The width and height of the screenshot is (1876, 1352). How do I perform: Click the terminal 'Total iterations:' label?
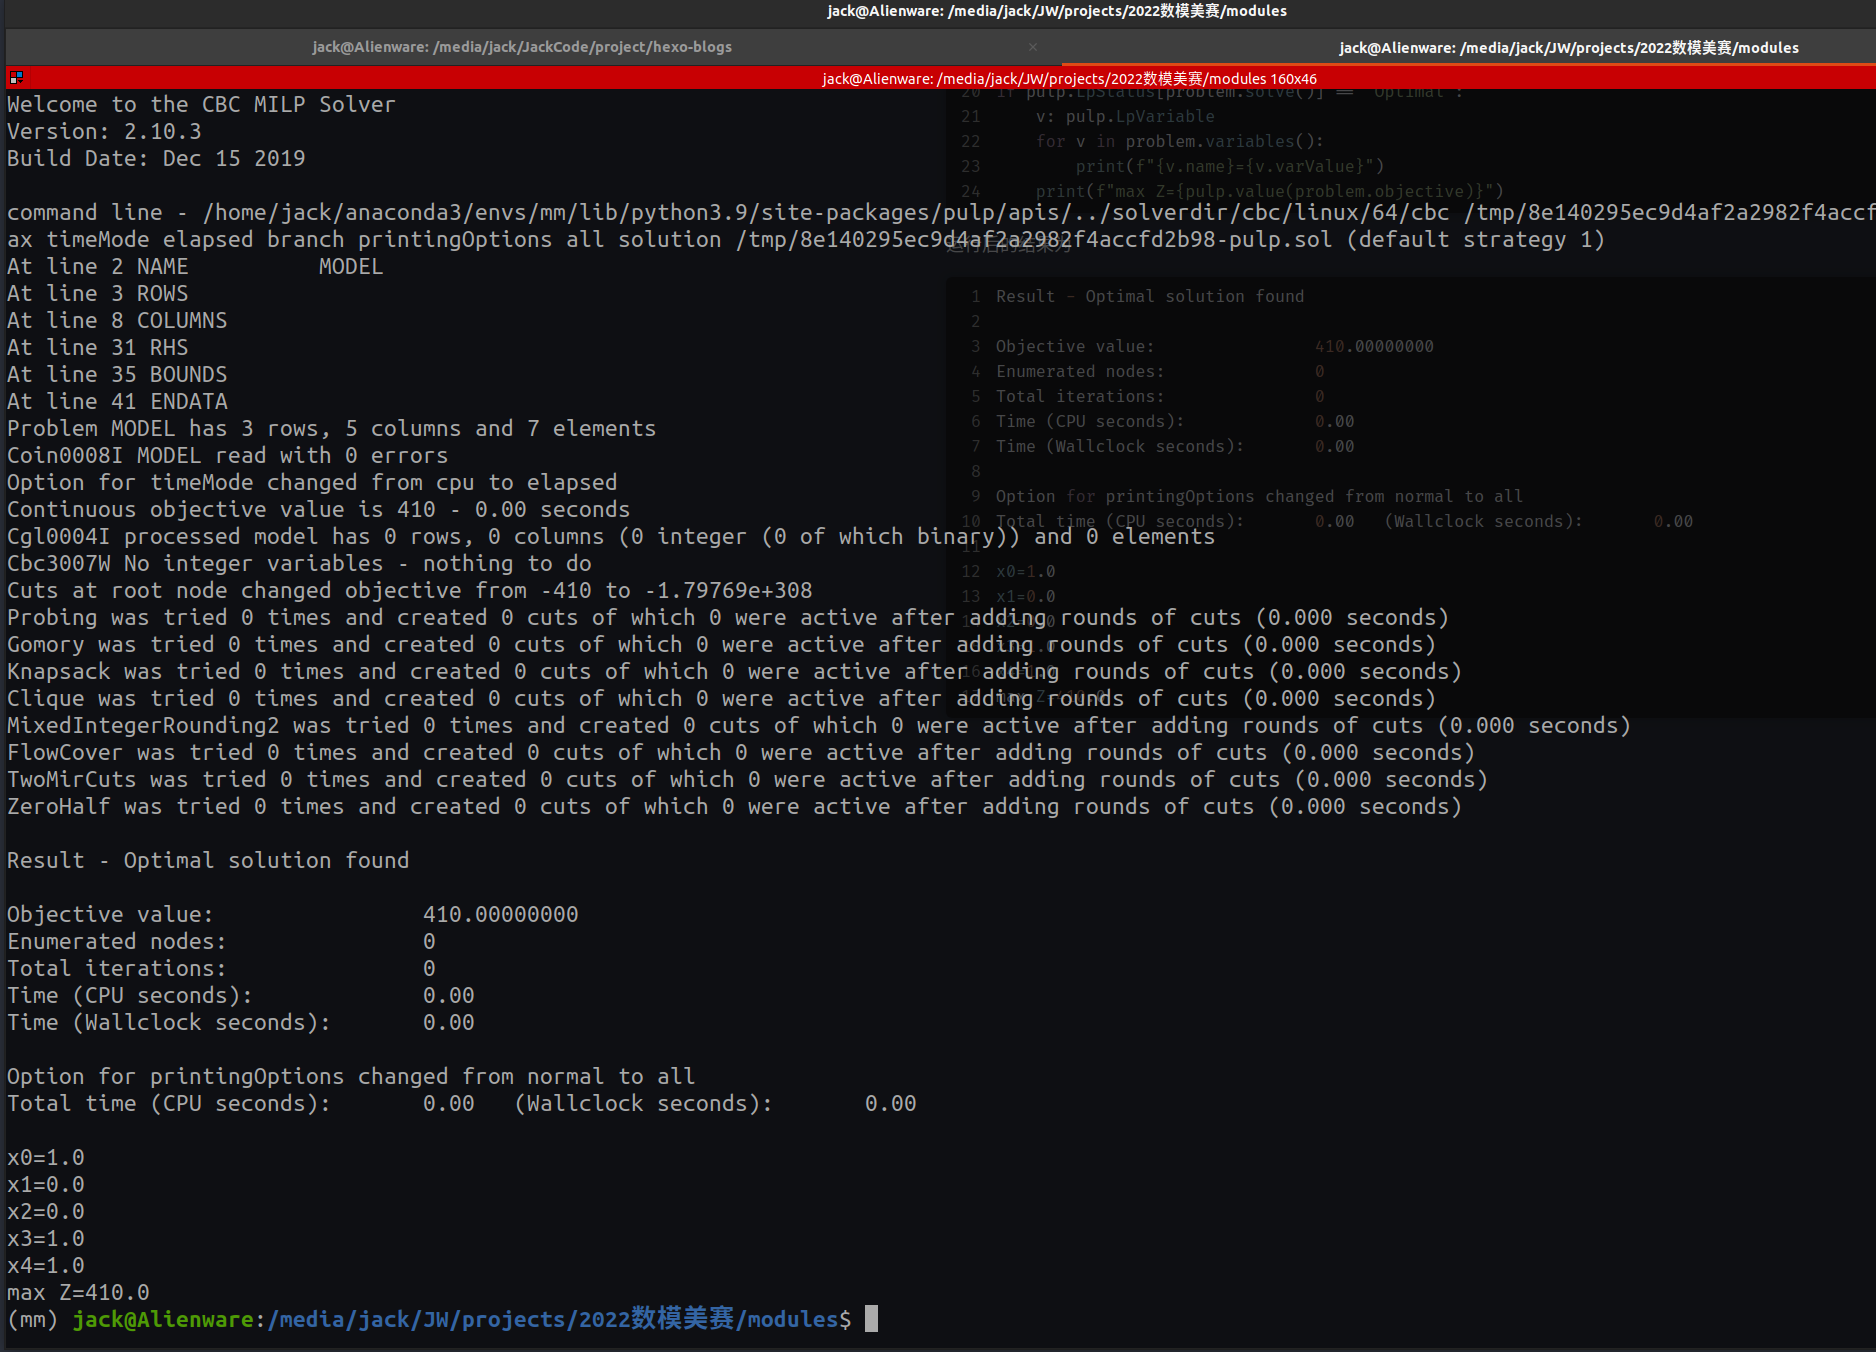coord(116,969)
